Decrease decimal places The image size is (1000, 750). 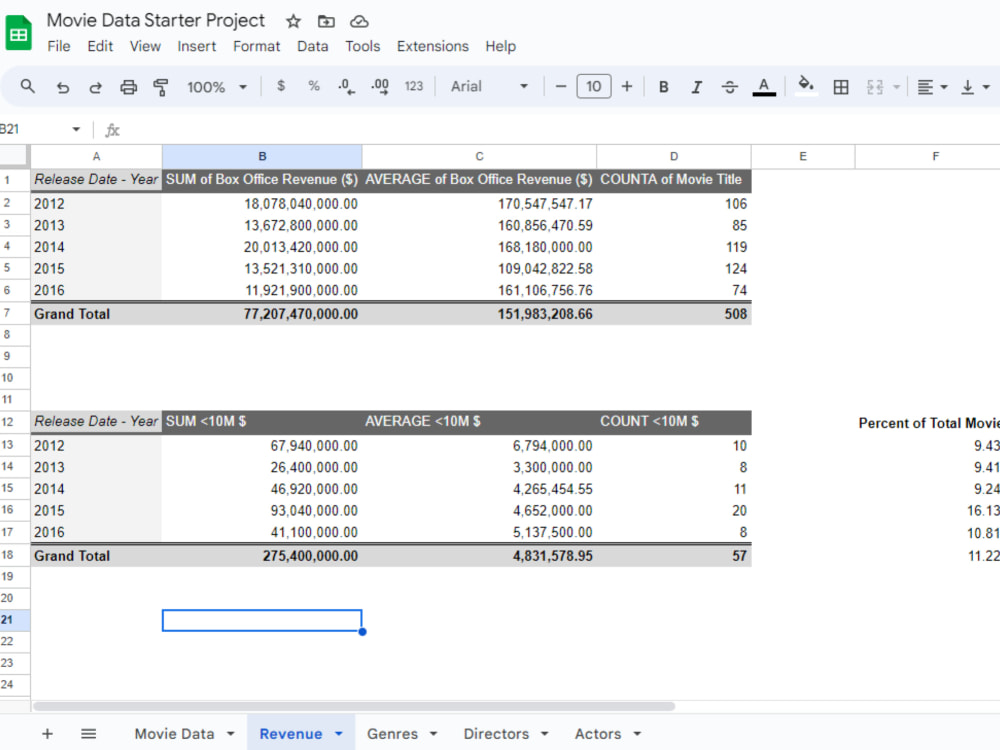pos(346,87)
